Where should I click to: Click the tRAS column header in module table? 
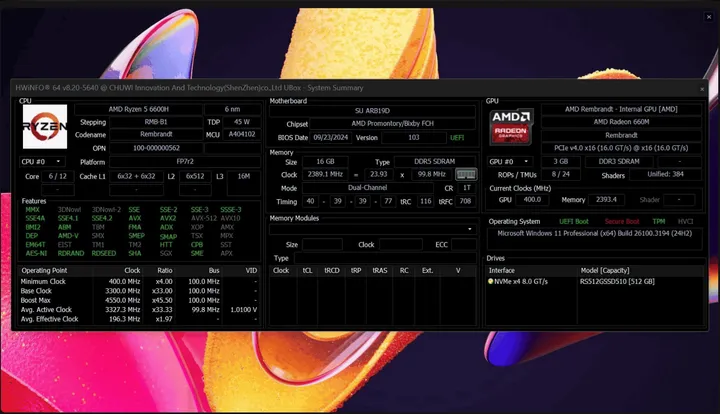(x=380, y=271)
